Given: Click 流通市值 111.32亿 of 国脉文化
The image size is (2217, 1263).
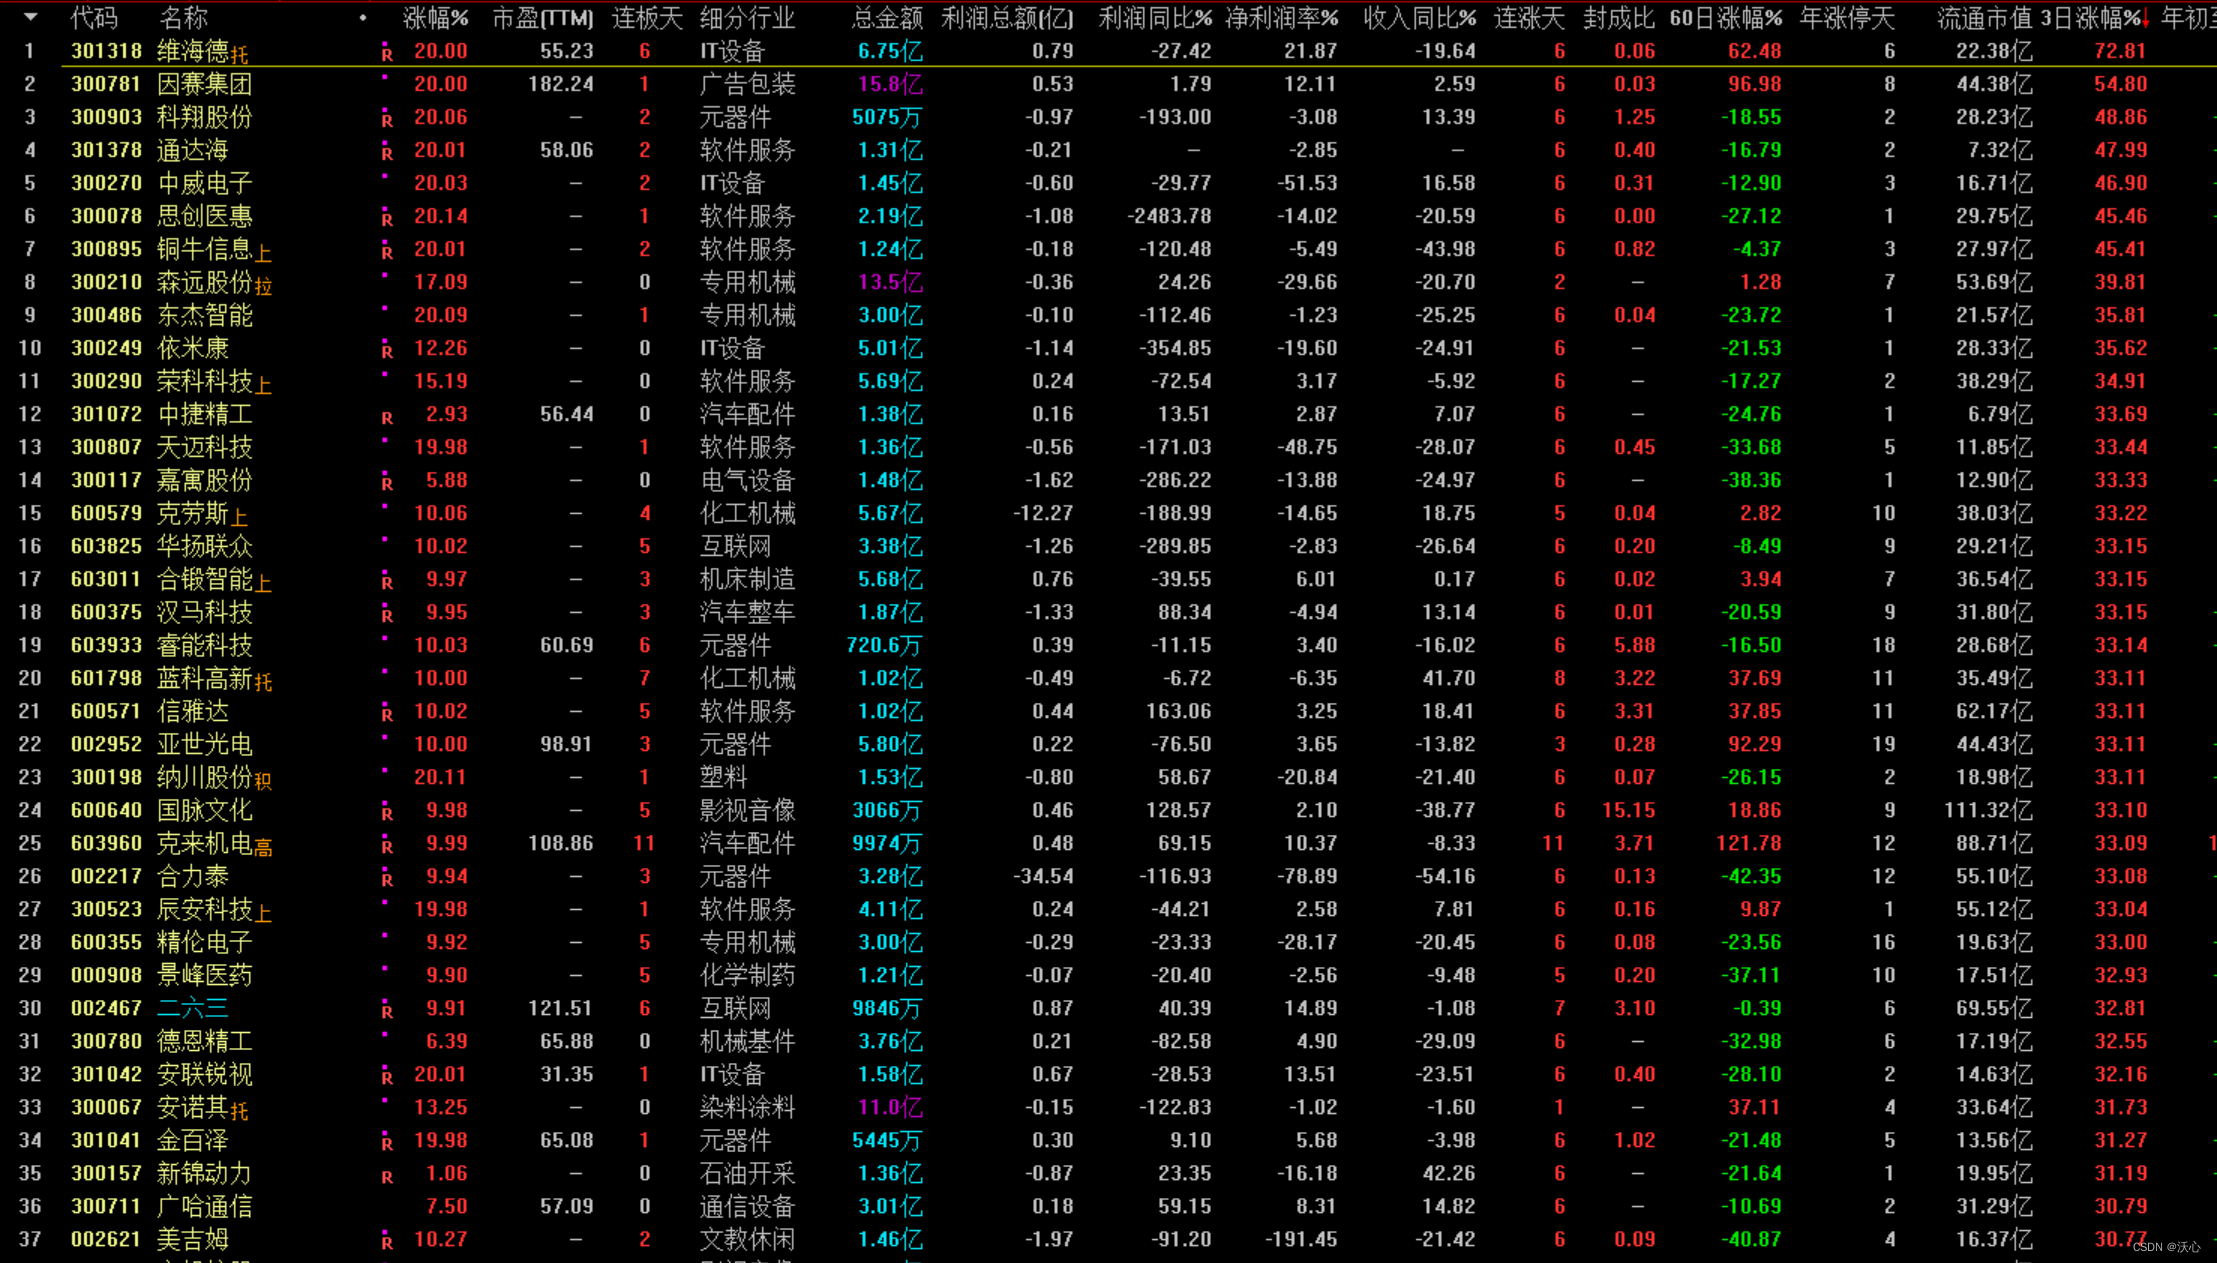Looking at the screenshot, I should [1988, 810].
